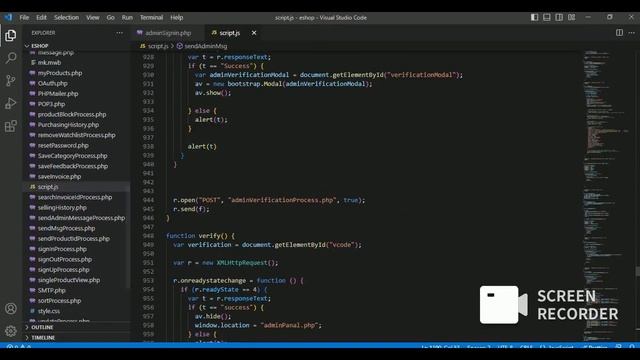Open the Search view in activity bar

pyautogui.click(x=11, y=58)
